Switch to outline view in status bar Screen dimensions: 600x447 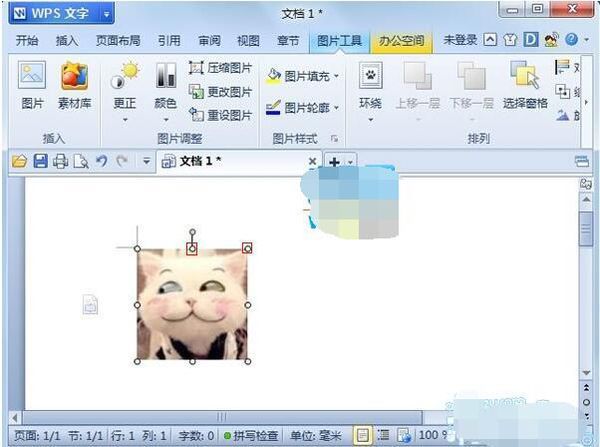point(383,435)
